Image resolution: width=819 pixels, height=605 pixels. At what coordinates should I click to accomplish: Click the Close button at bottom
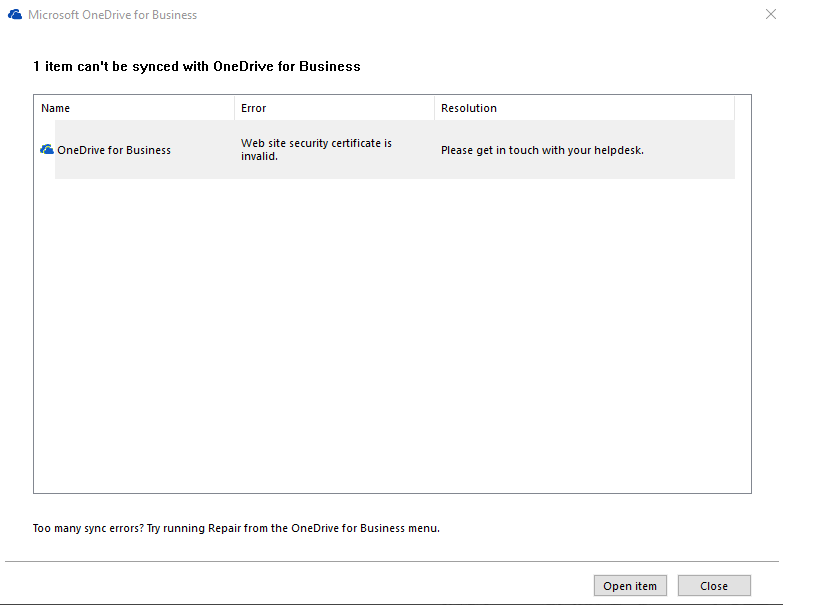click(714, 586)
